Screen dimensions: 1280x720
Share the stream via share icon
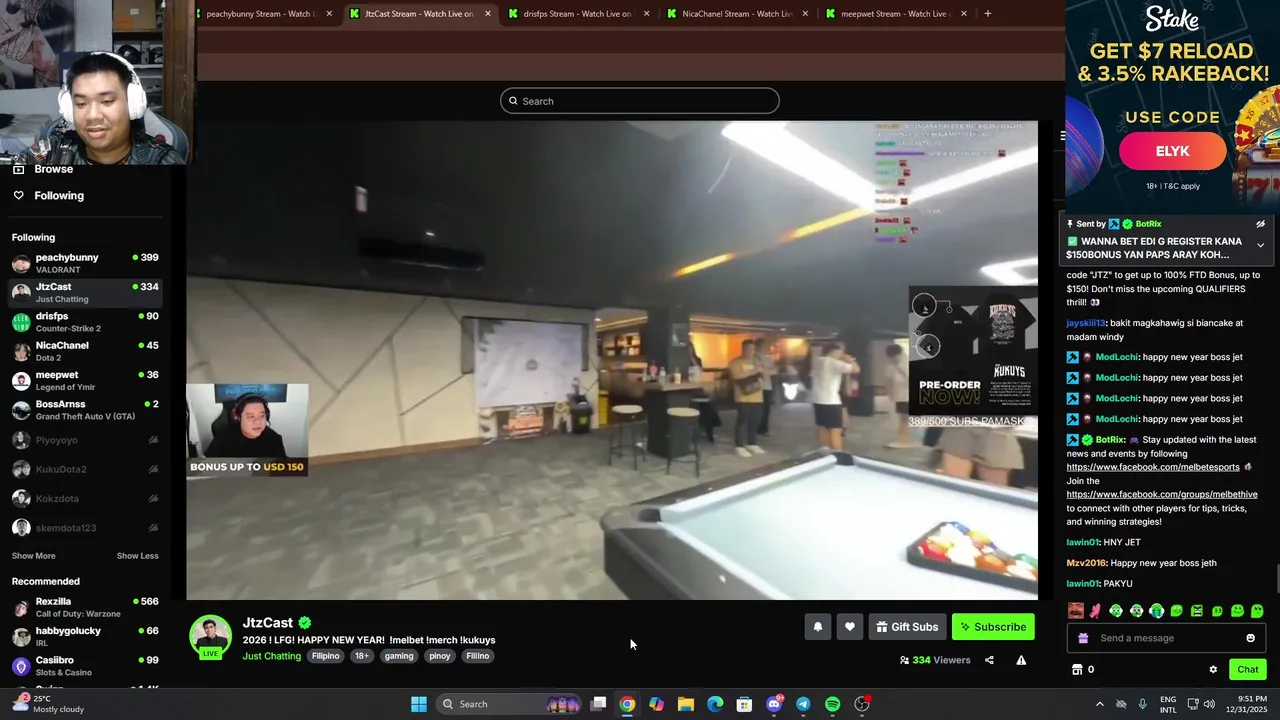click(x=989, y=660)
